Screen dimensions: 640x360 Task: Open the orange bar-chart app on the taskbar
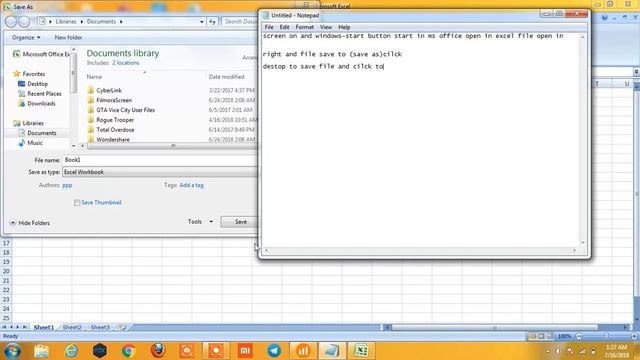pos(303,351)
